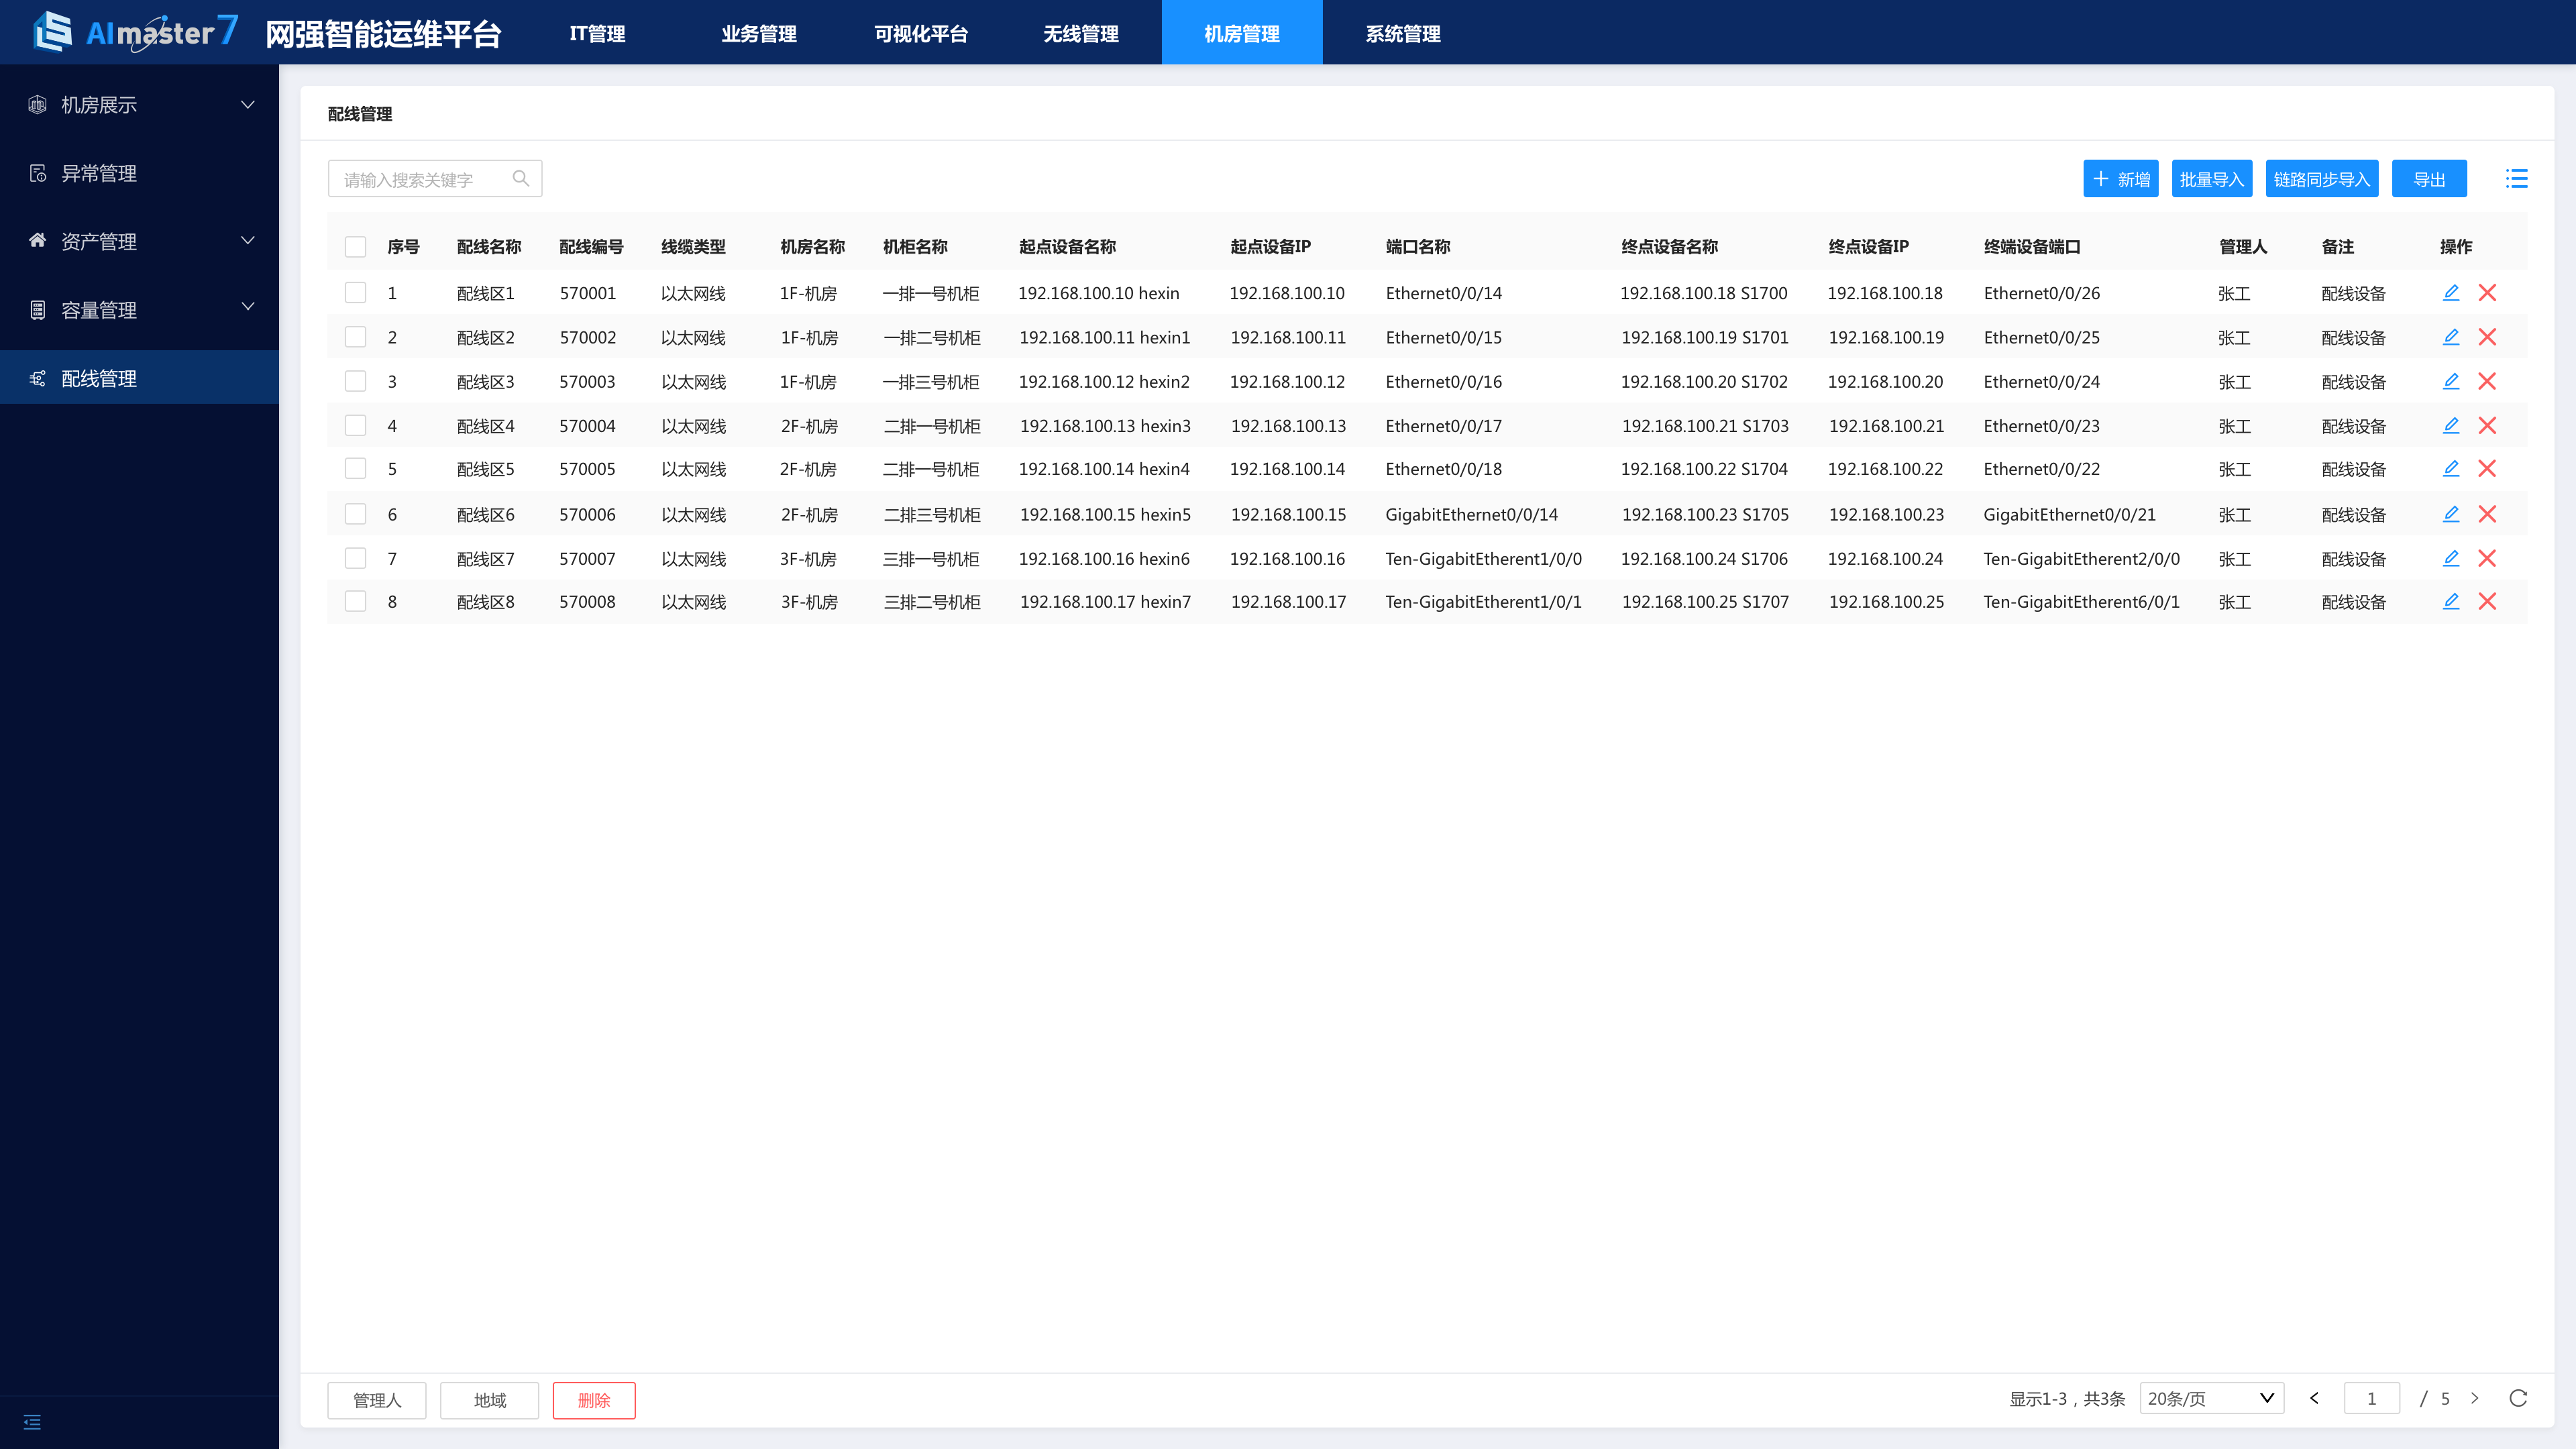Delete row 配线区7 with red X
2576x1449 pixels.
tap(2487, 557)
